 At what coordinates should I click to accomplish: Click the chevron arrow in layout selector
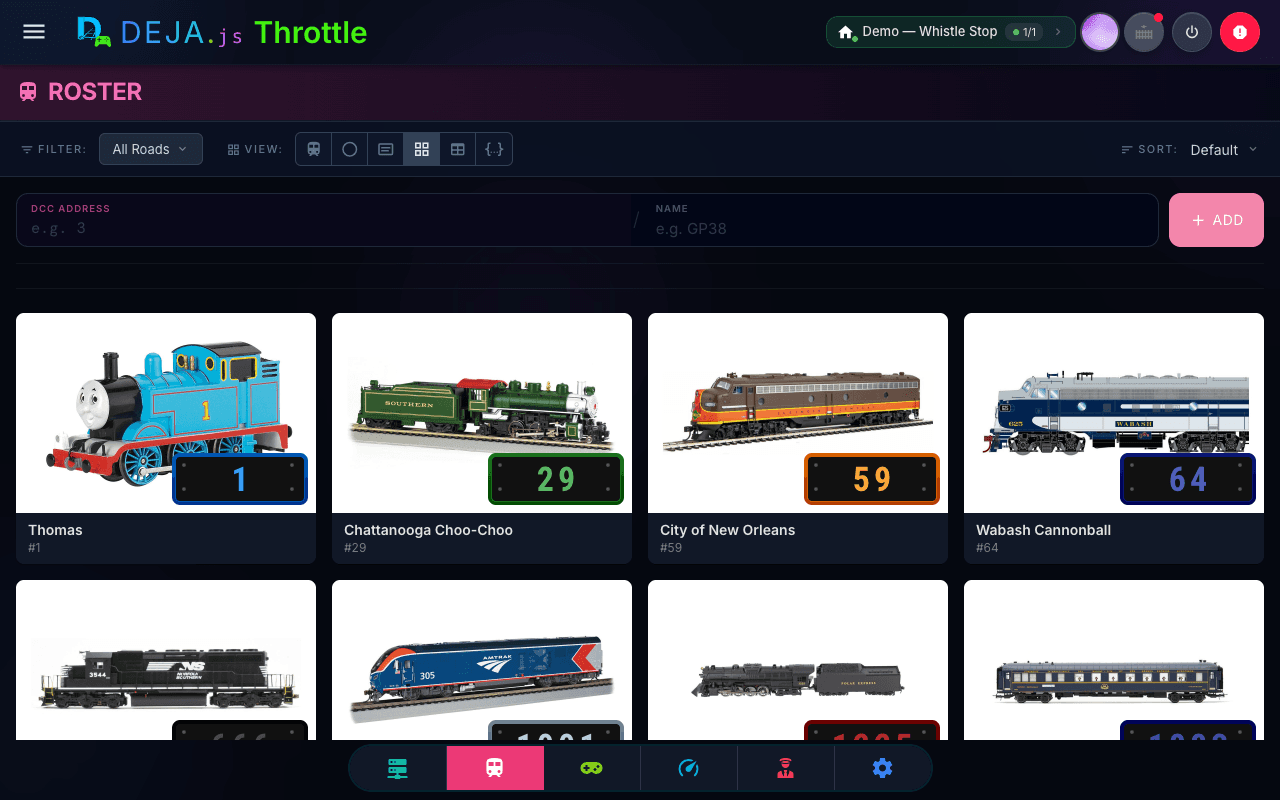point(1058,32)
